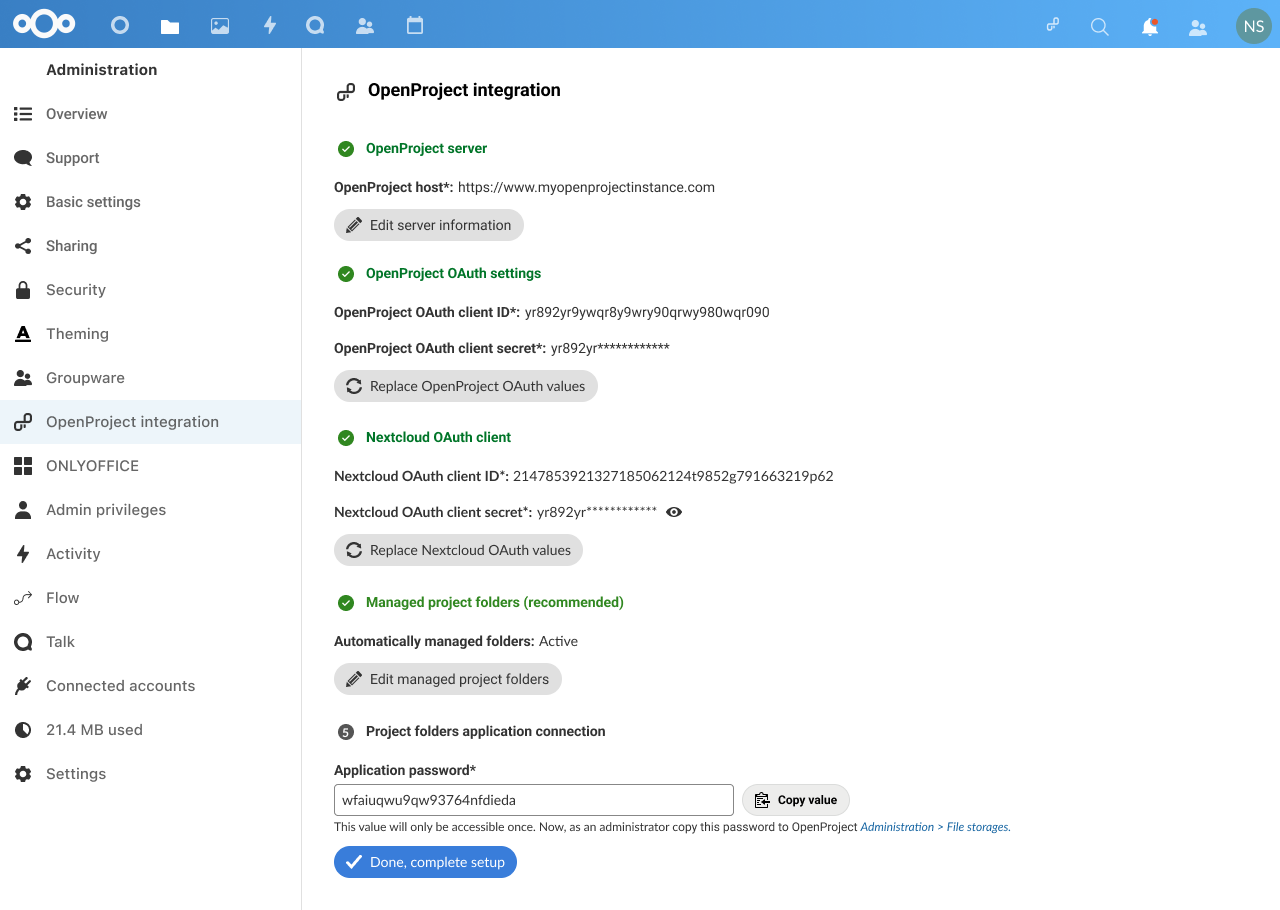Open Talk app icon in top bar
This screenshot has height=910, width=1280.
coord(316,26)
